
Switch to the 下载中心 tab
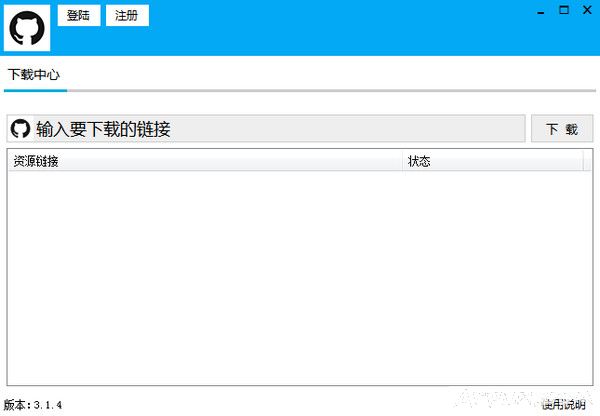pos(34,75)
